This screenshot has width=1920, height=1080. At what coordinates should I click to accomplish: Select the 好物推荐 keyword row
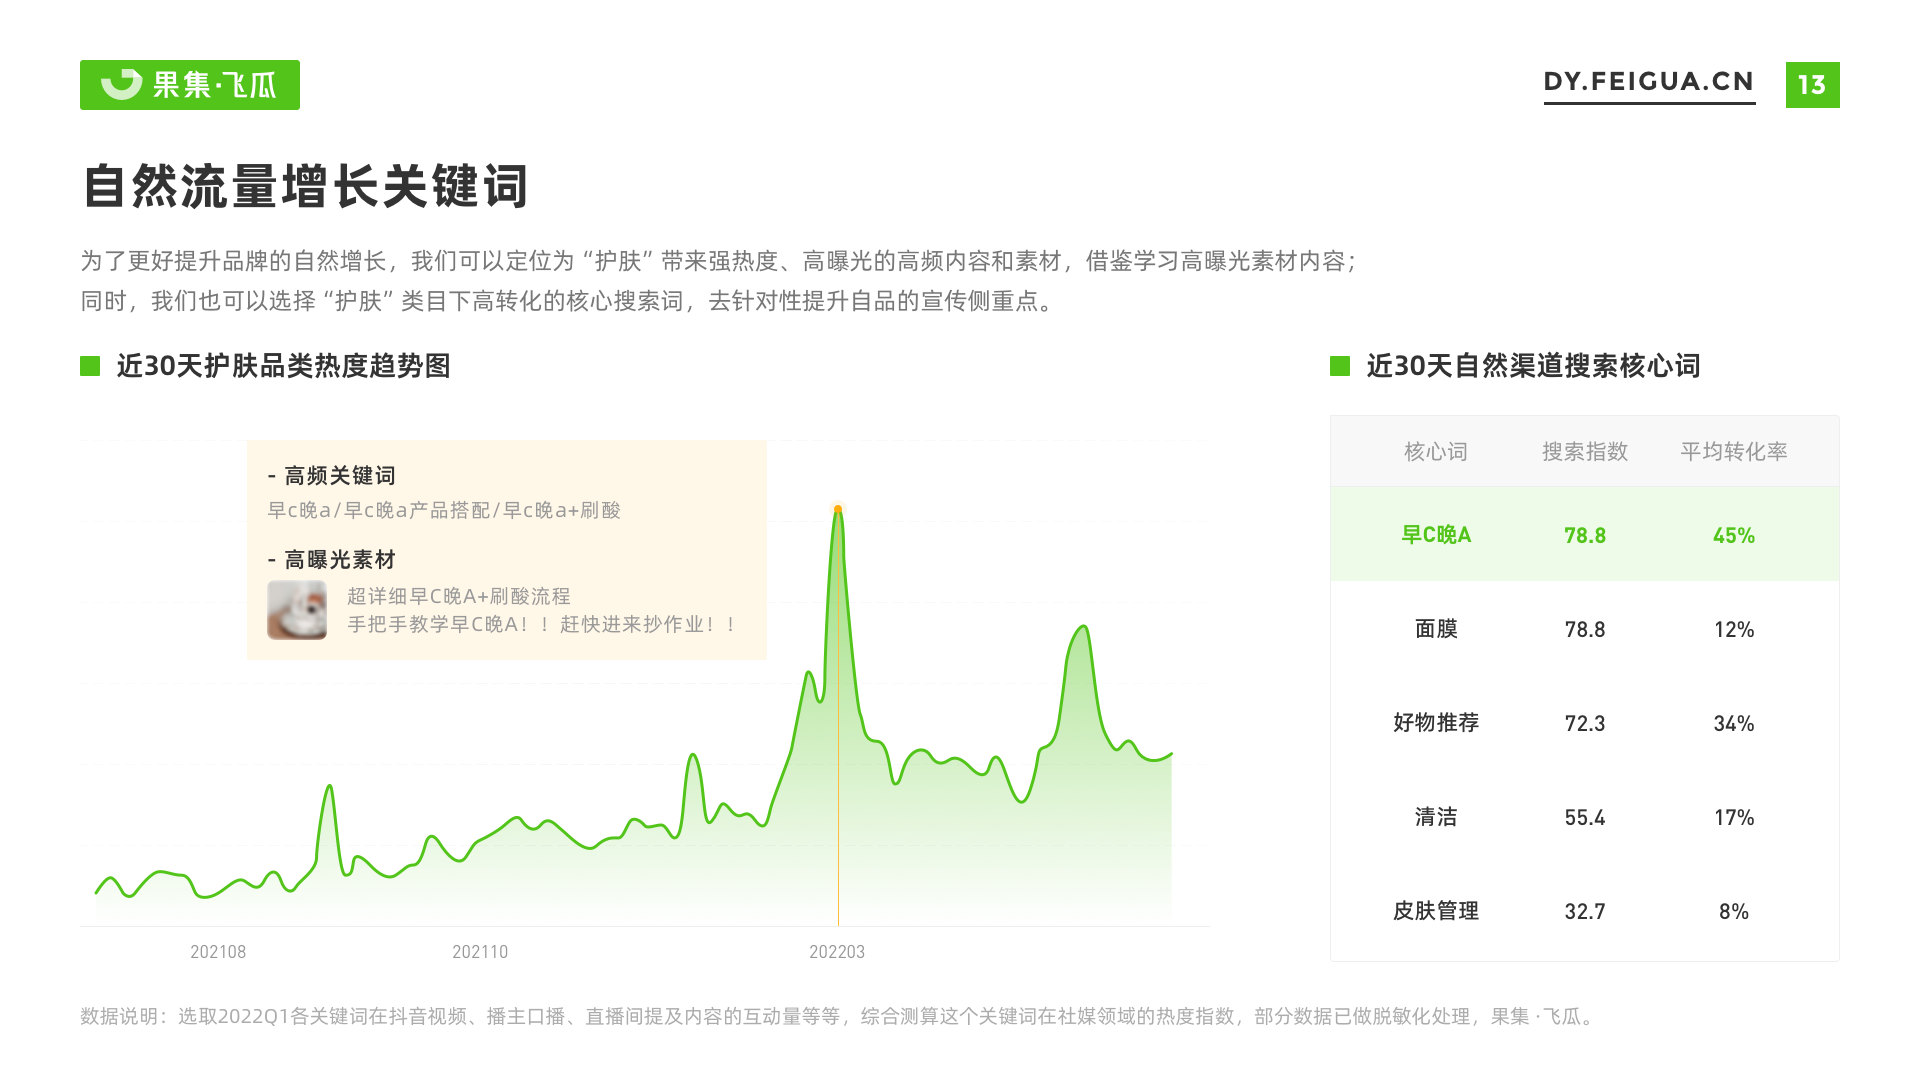click(x=1436, y=723)
